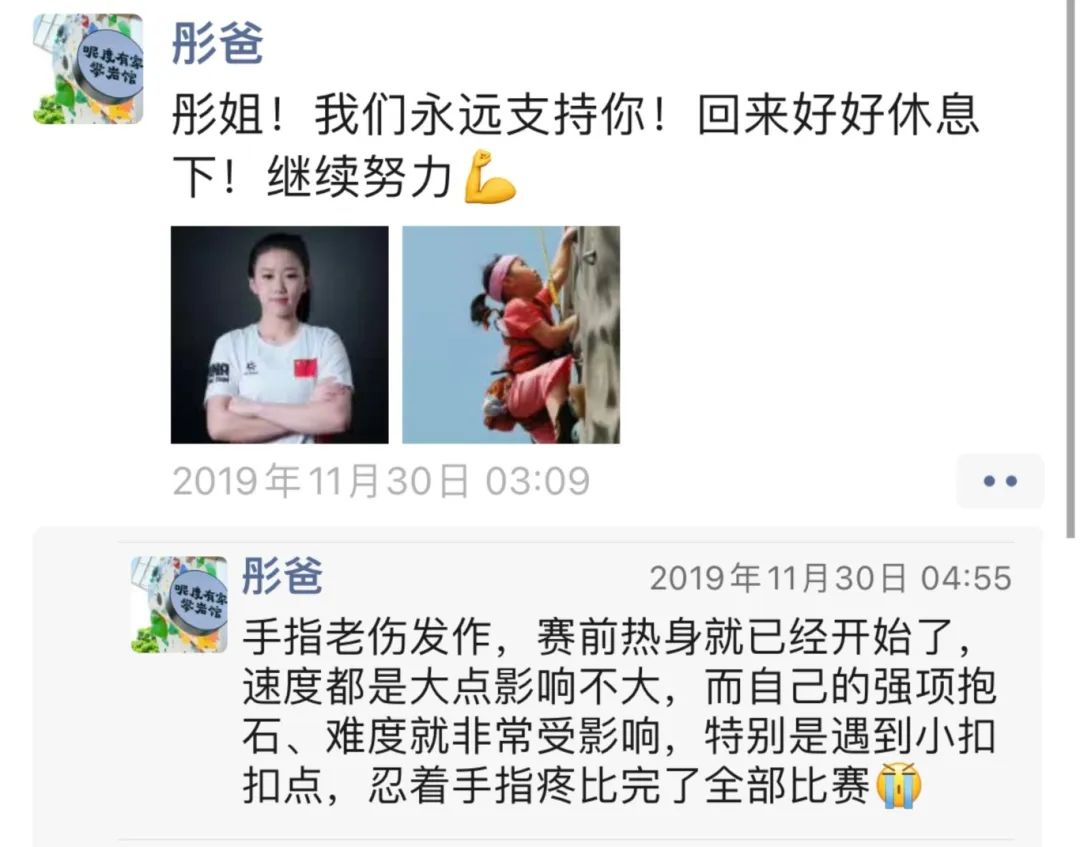This screenshot has height=847, width=1080.
Task: Click the post timestamp ending 03:09
Action: click(x=381, y=481)
